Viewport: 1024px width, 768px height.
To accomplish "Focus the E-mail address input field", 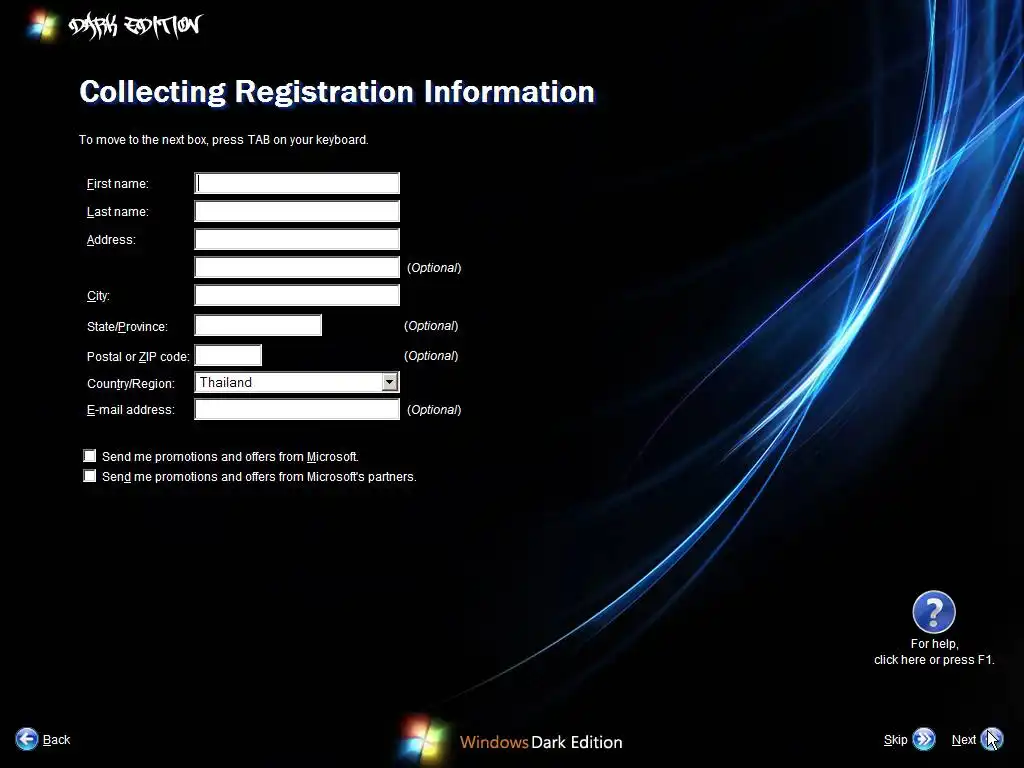I will (297, 409).
